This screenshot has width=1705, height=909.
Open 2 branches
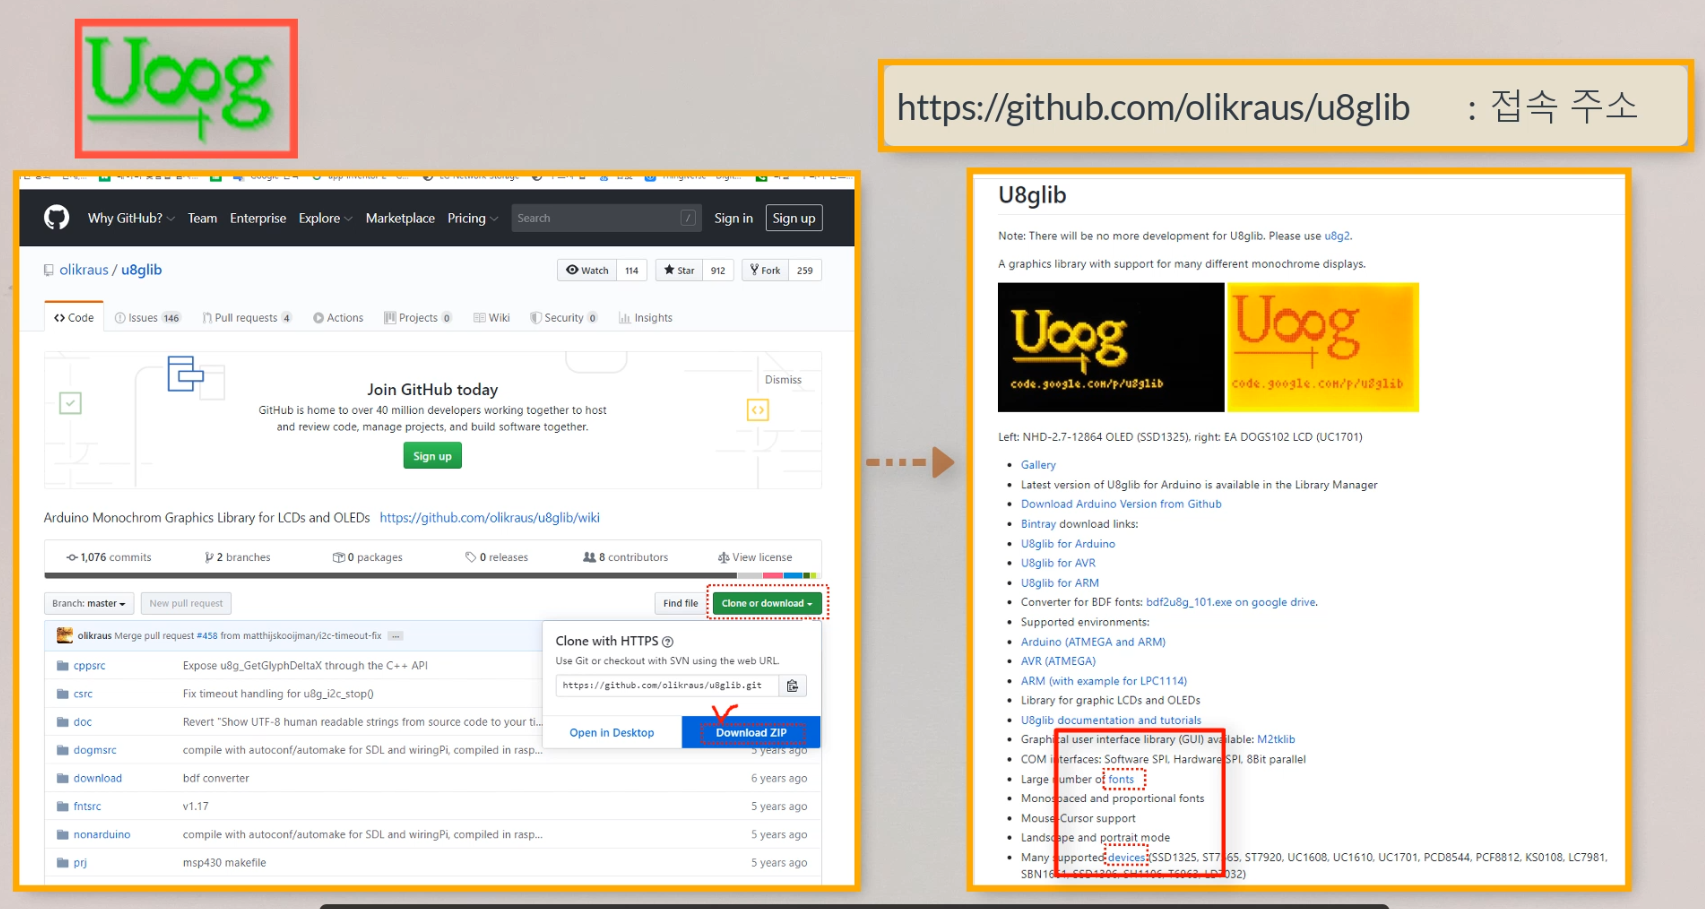238,557
